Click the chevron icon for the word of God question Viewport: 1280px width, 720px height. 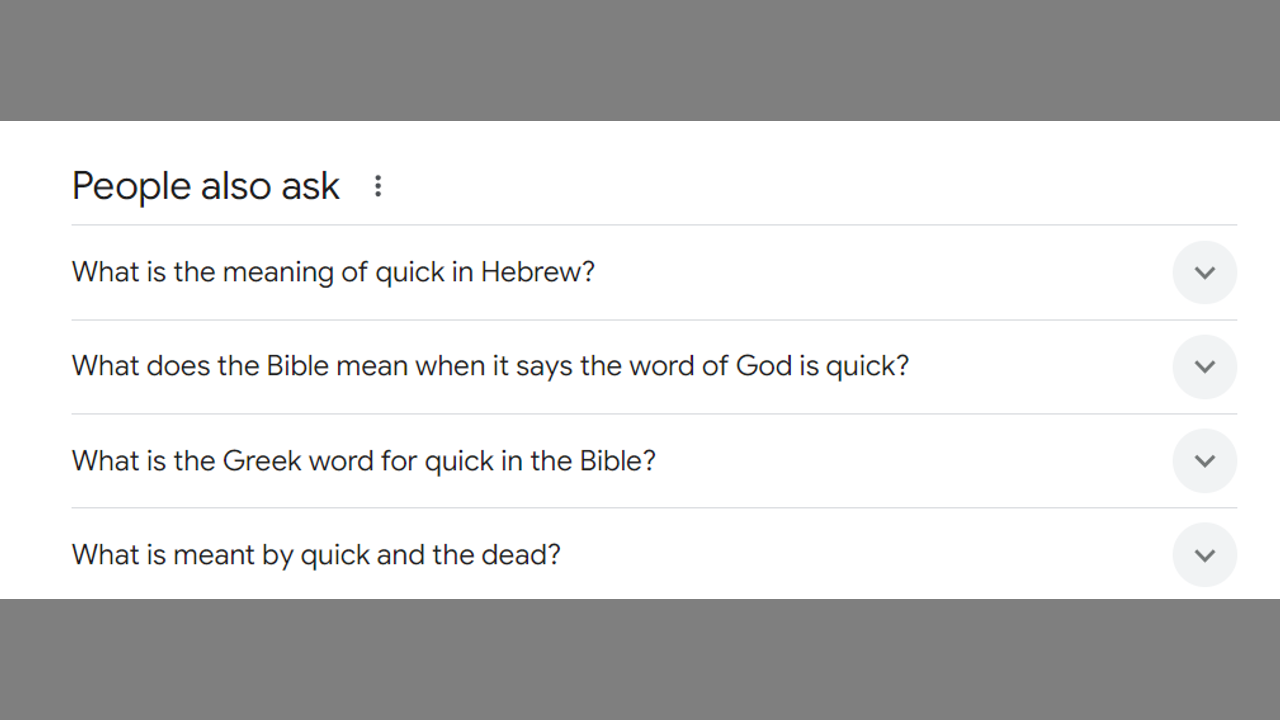1204,367
